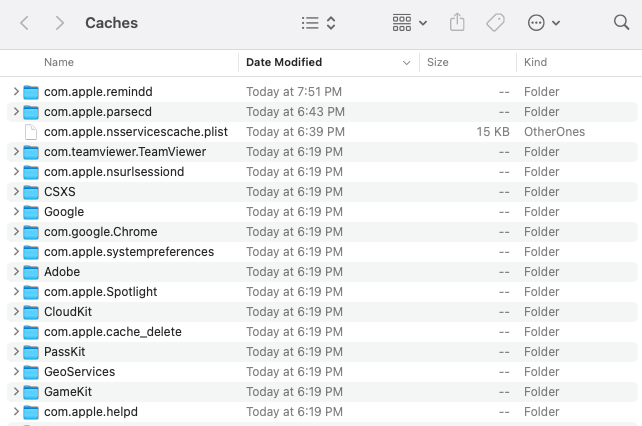Expand the PassKit folder

point(16,352)
